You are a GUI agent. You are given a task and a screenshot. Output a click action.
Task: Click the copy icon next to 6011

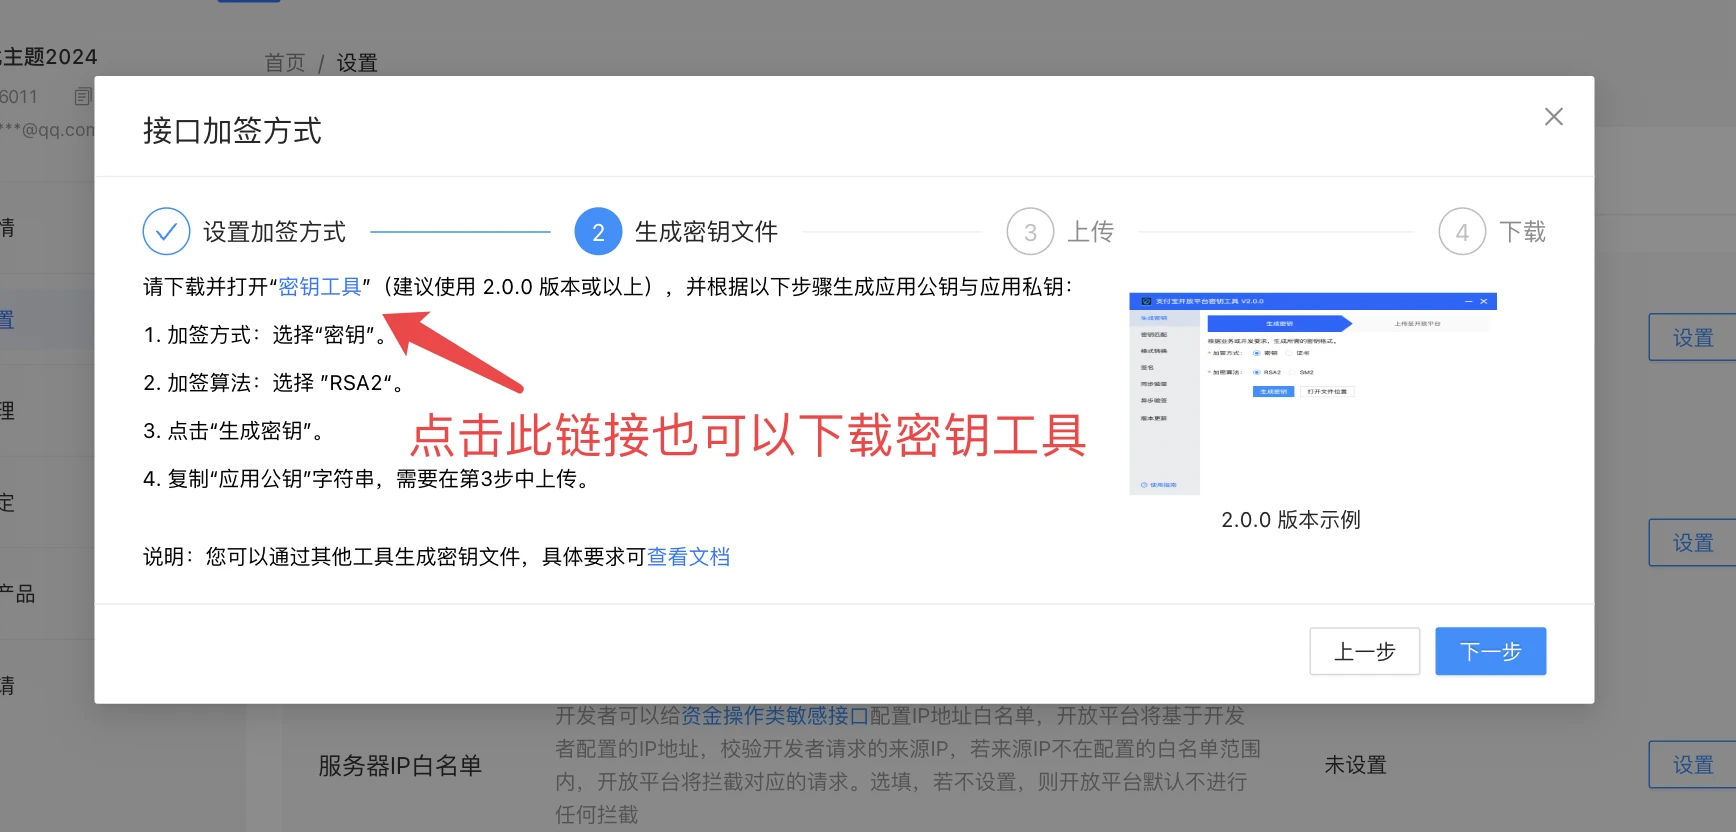83,97
